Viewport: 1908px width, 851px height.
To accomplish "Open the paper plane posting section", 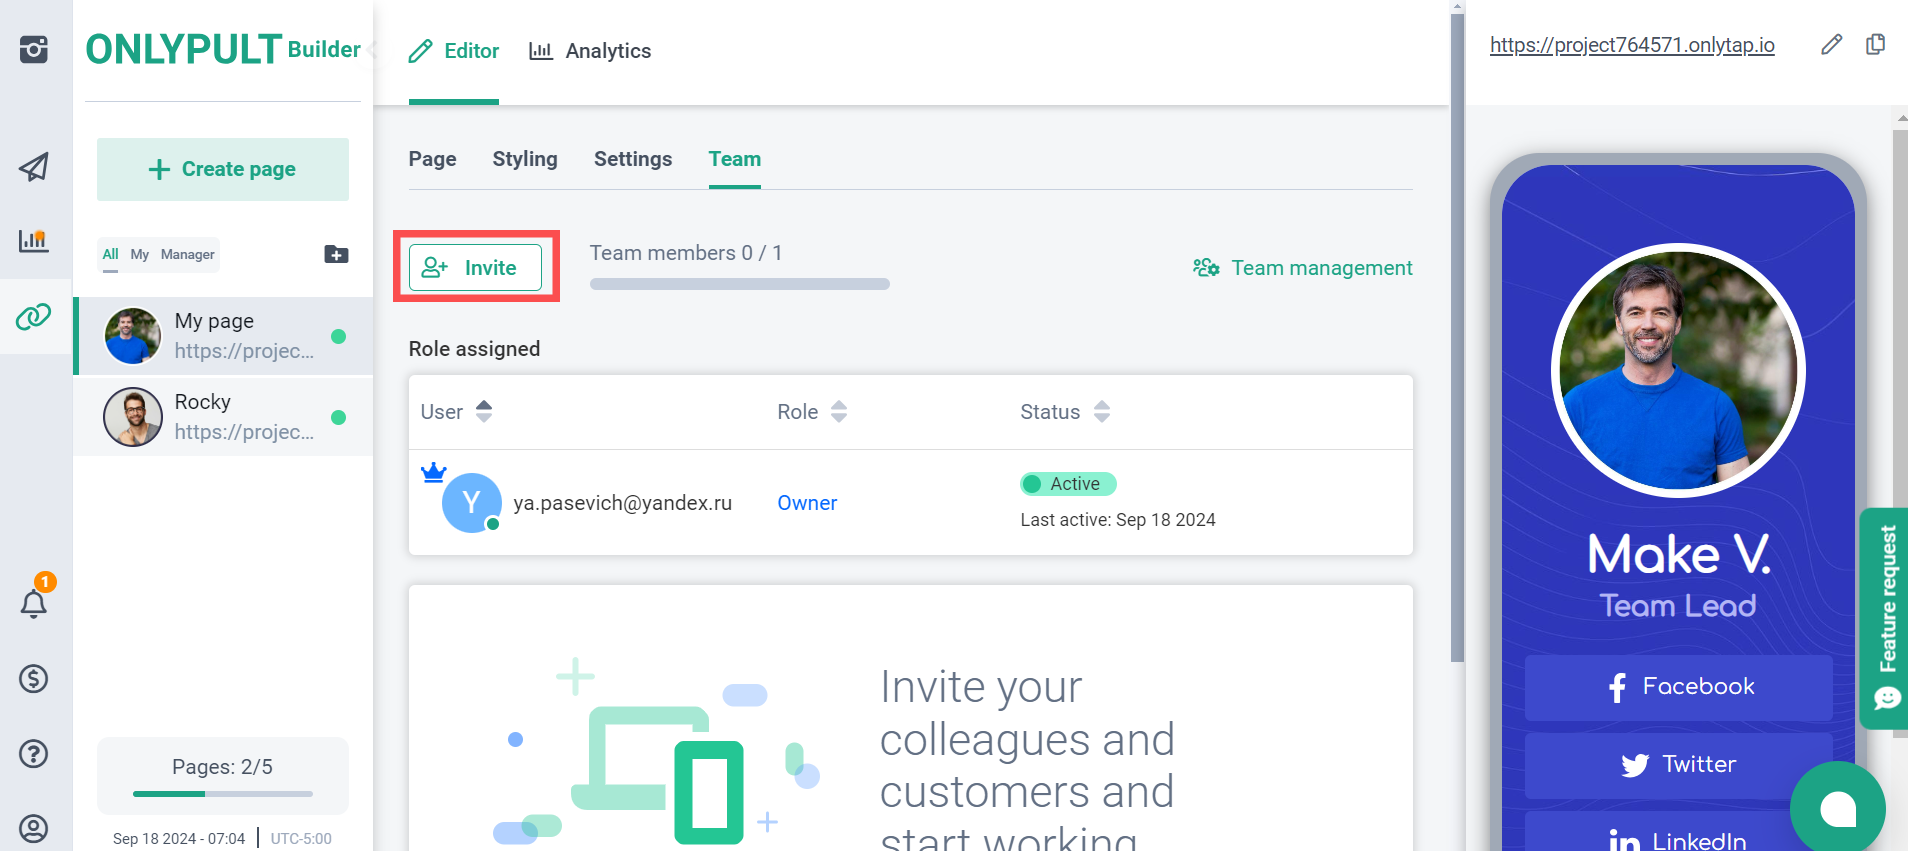I will pos(34,167).
